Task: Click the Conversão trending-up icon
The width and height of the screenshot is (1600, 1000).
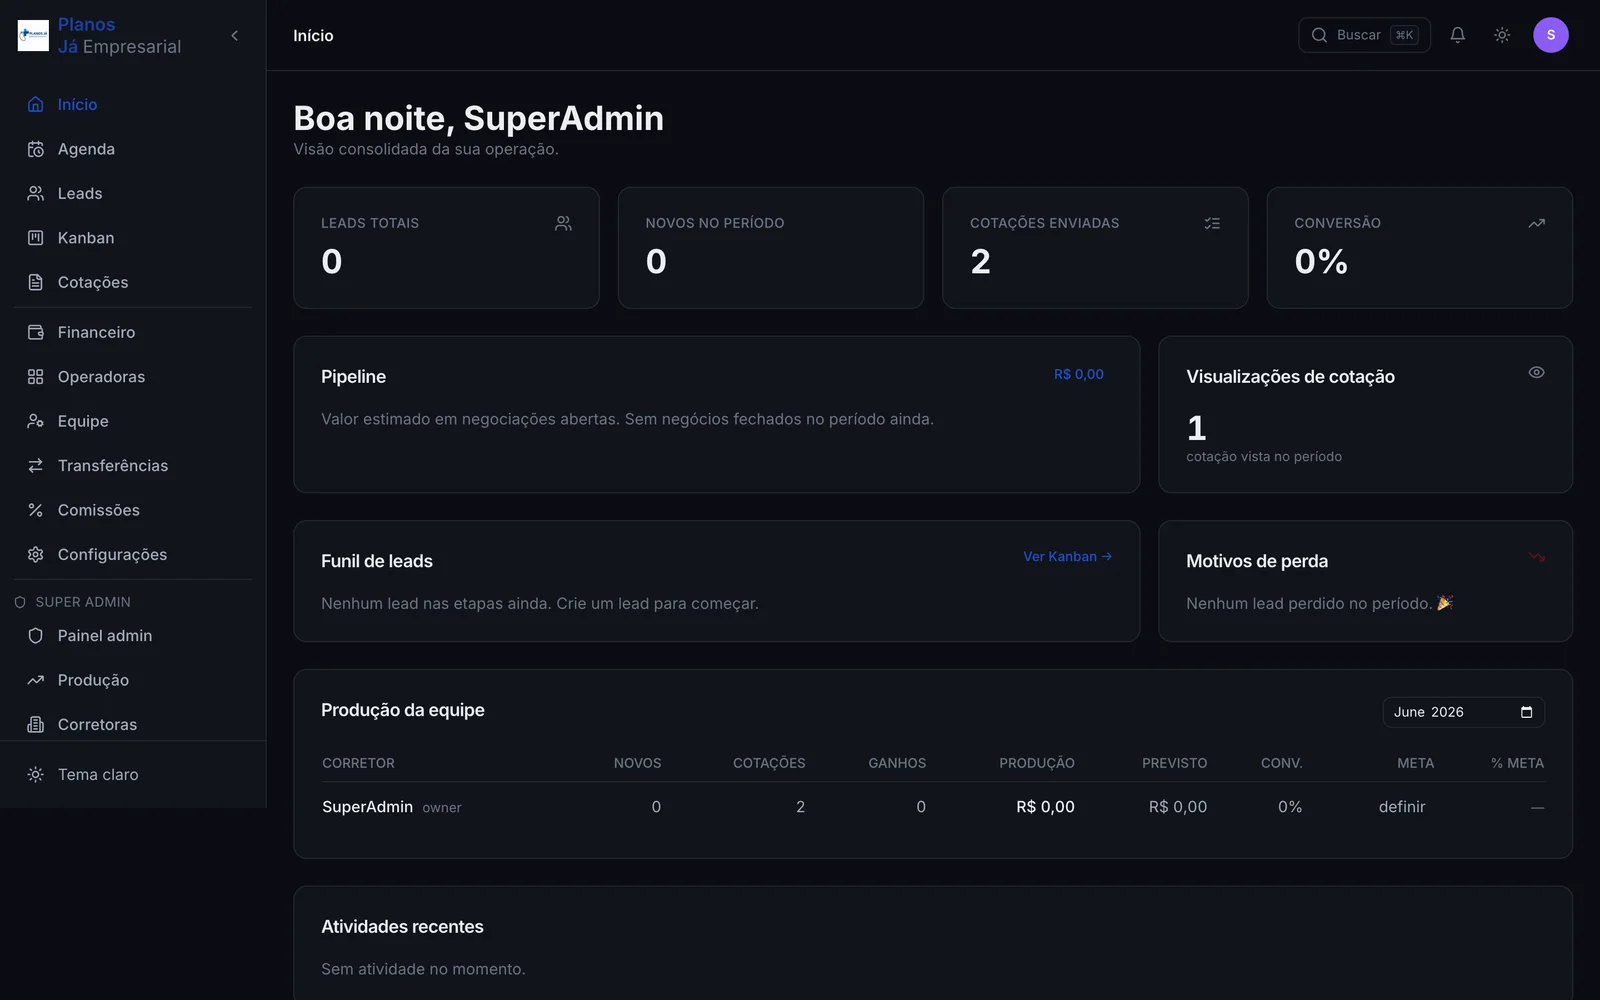Action: click(x=1537, y=224)
